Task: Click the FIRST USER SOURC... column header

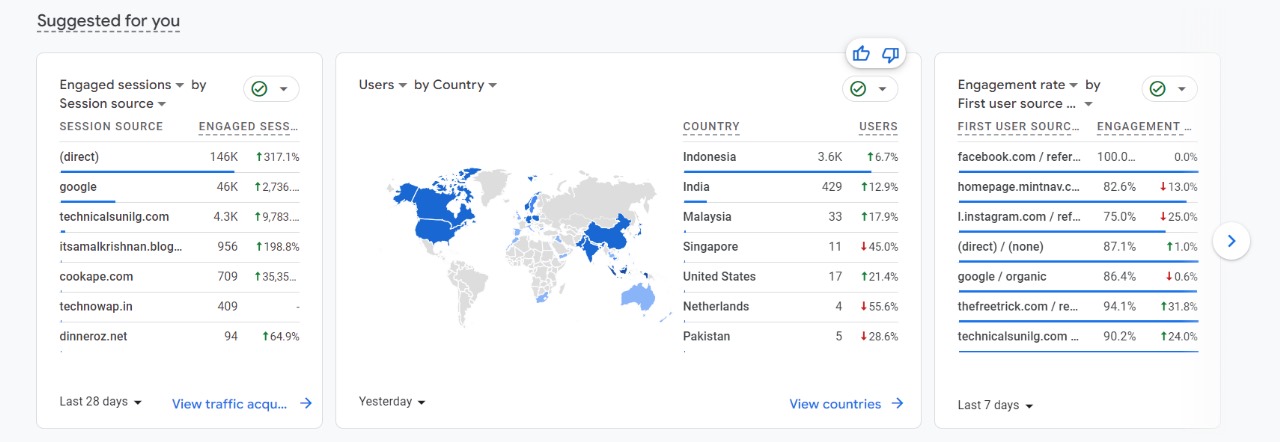Action: tap(1018, 127)
